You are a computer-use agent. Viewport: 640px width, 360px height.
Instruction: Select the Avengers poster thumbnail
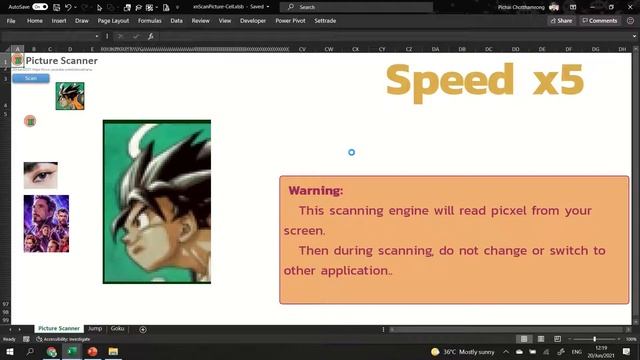click(46, 224)
